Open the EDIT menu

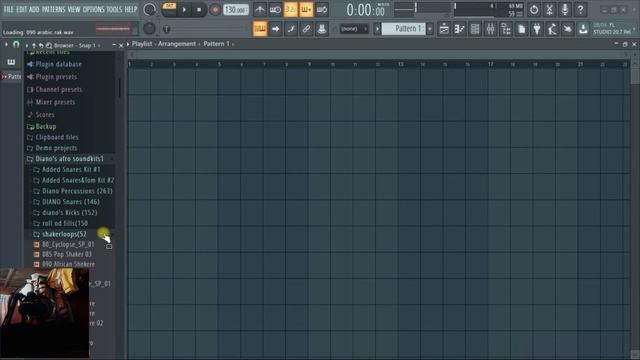[21, 9]
